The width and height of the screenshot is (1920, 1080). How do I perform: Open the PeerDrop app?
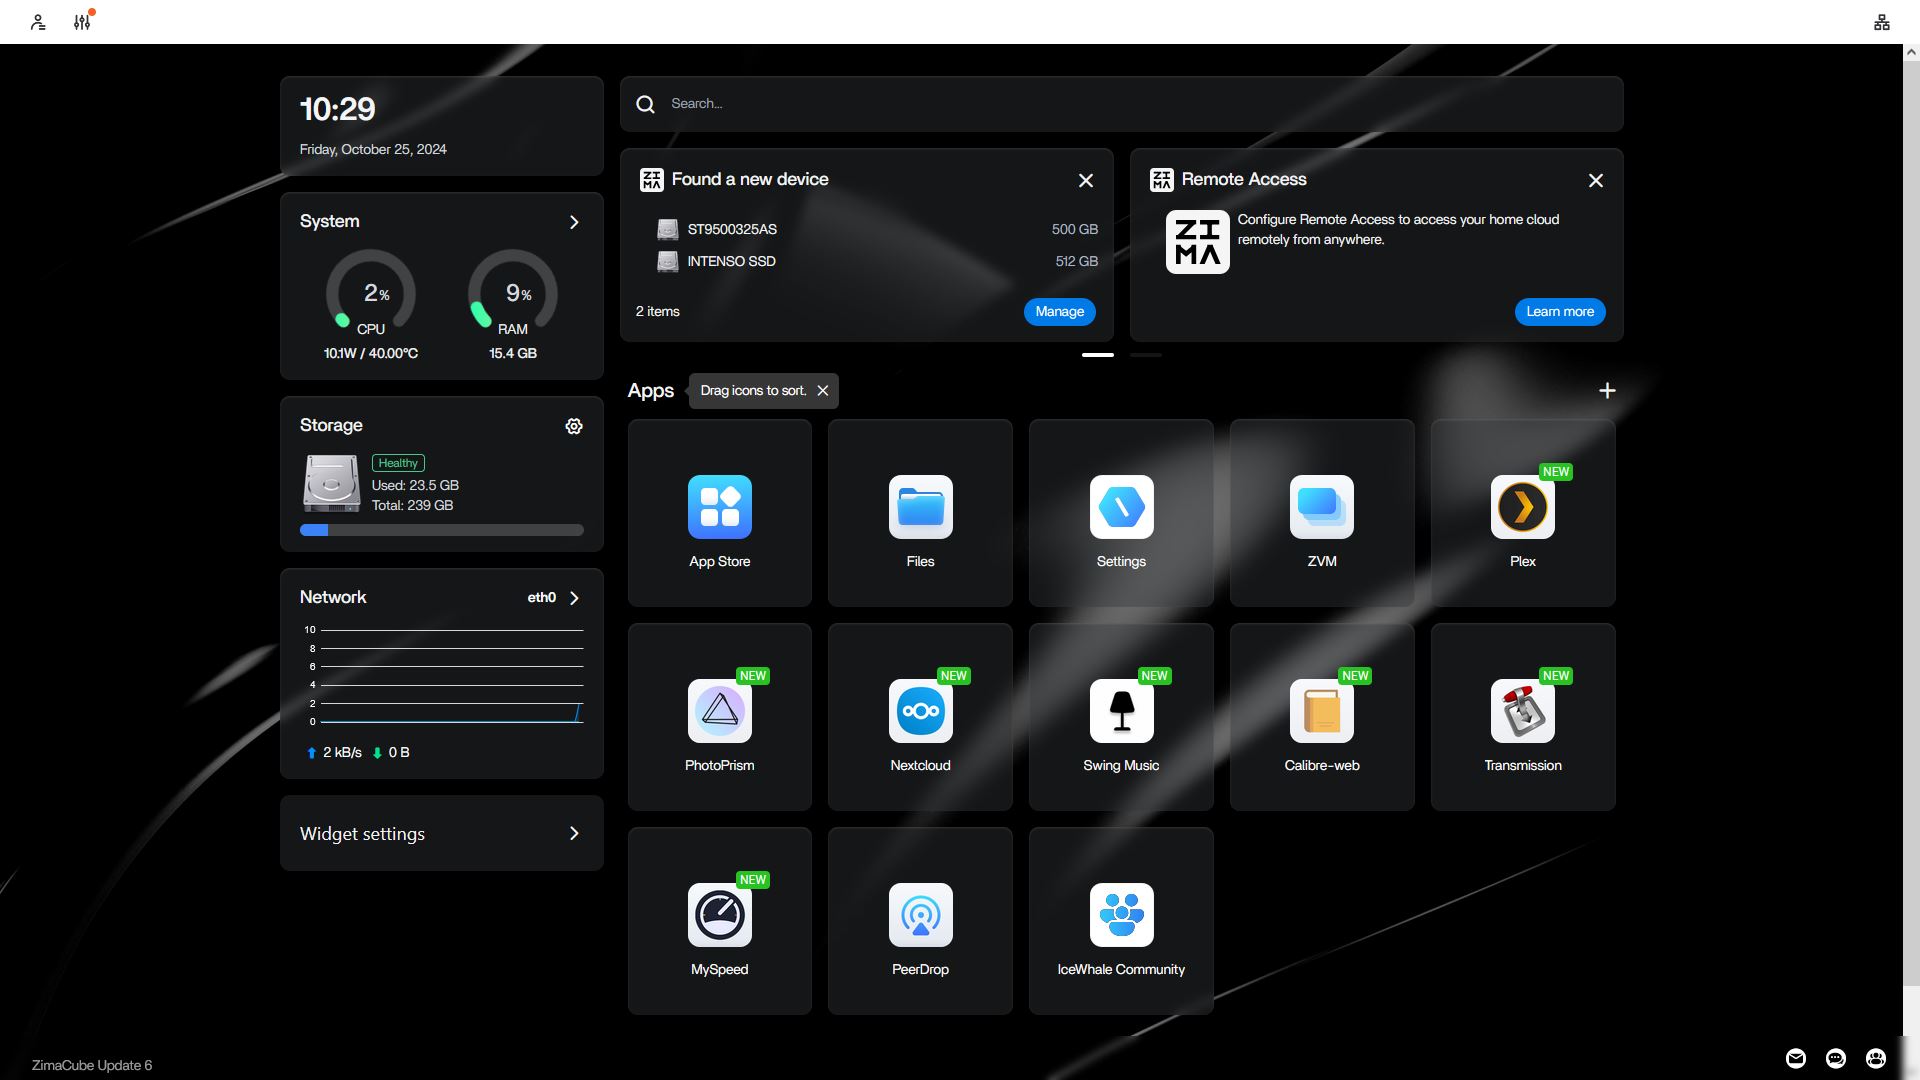point(920,915)
